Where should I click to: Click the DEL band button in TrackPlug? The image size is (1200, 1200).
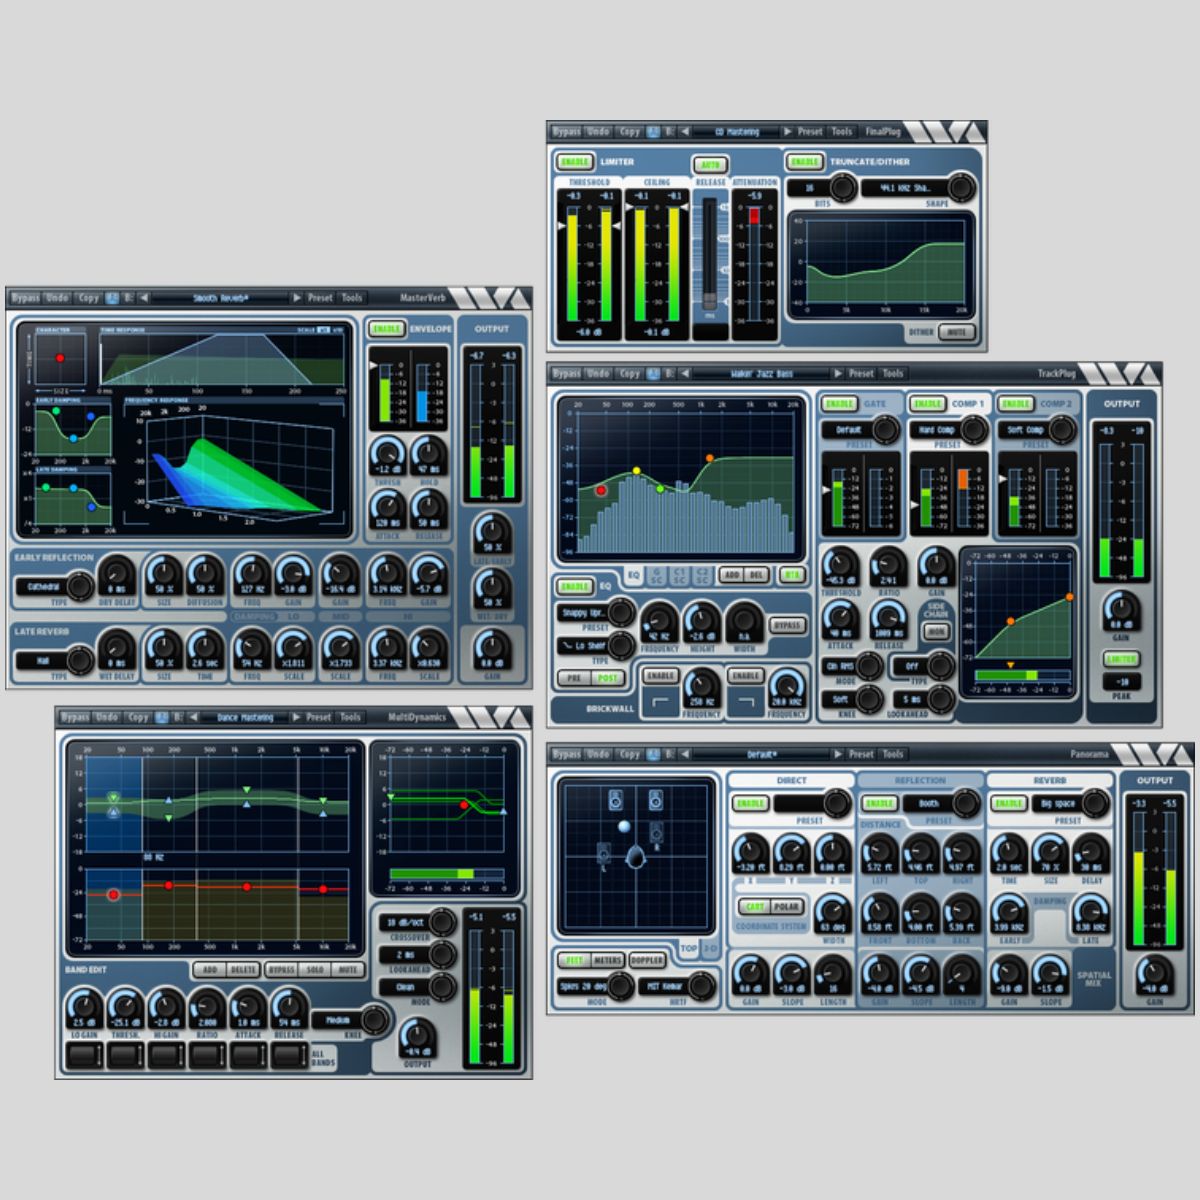[x=756, y=575]
